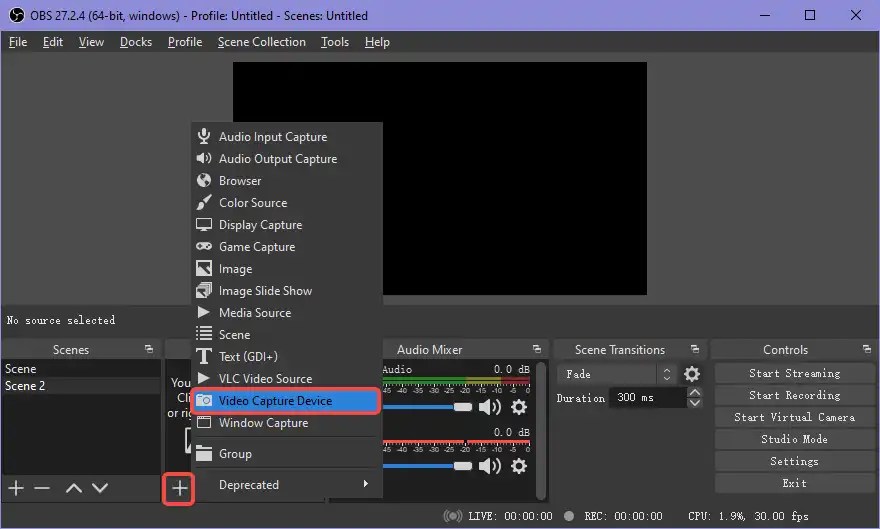The height and width of the screenshot is (529, 880).
Task: Open the transition properties gear next to Fade
Action: 692,374
